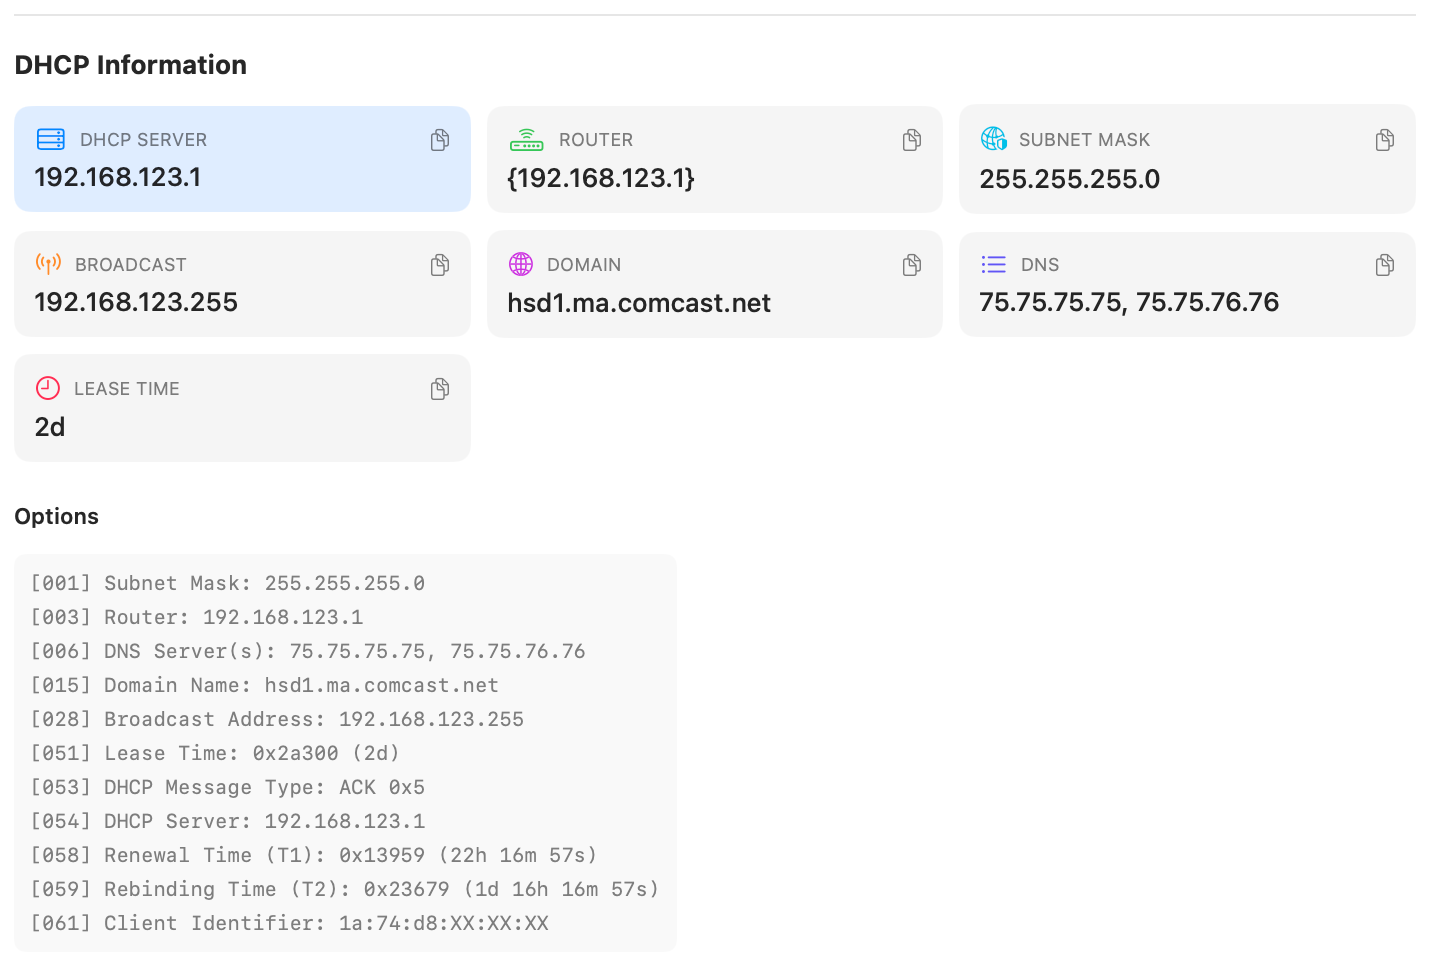Click the Subnet Mask globe icon
Viewport: 1446px width, 972px height.
tap(994, 139)
